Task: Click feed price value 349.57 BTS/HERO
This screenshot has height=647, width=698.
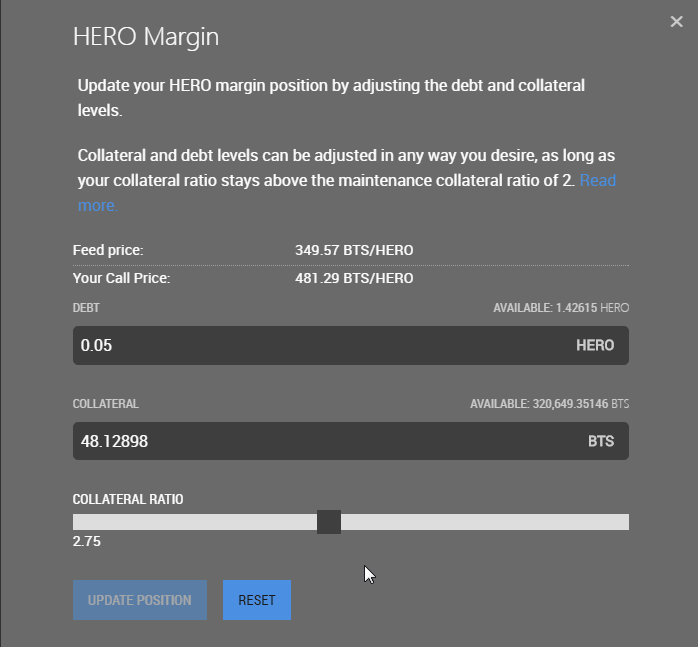Action: [x=354, y=250]
